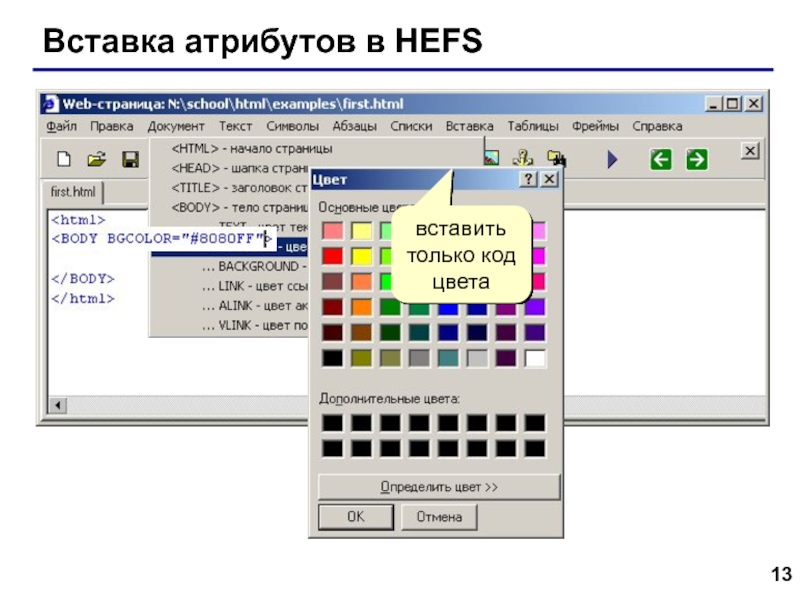Select the <HTML> - начало страницы menu entry
The height and width of the screenshot is (600, 800).
(252, 148)
